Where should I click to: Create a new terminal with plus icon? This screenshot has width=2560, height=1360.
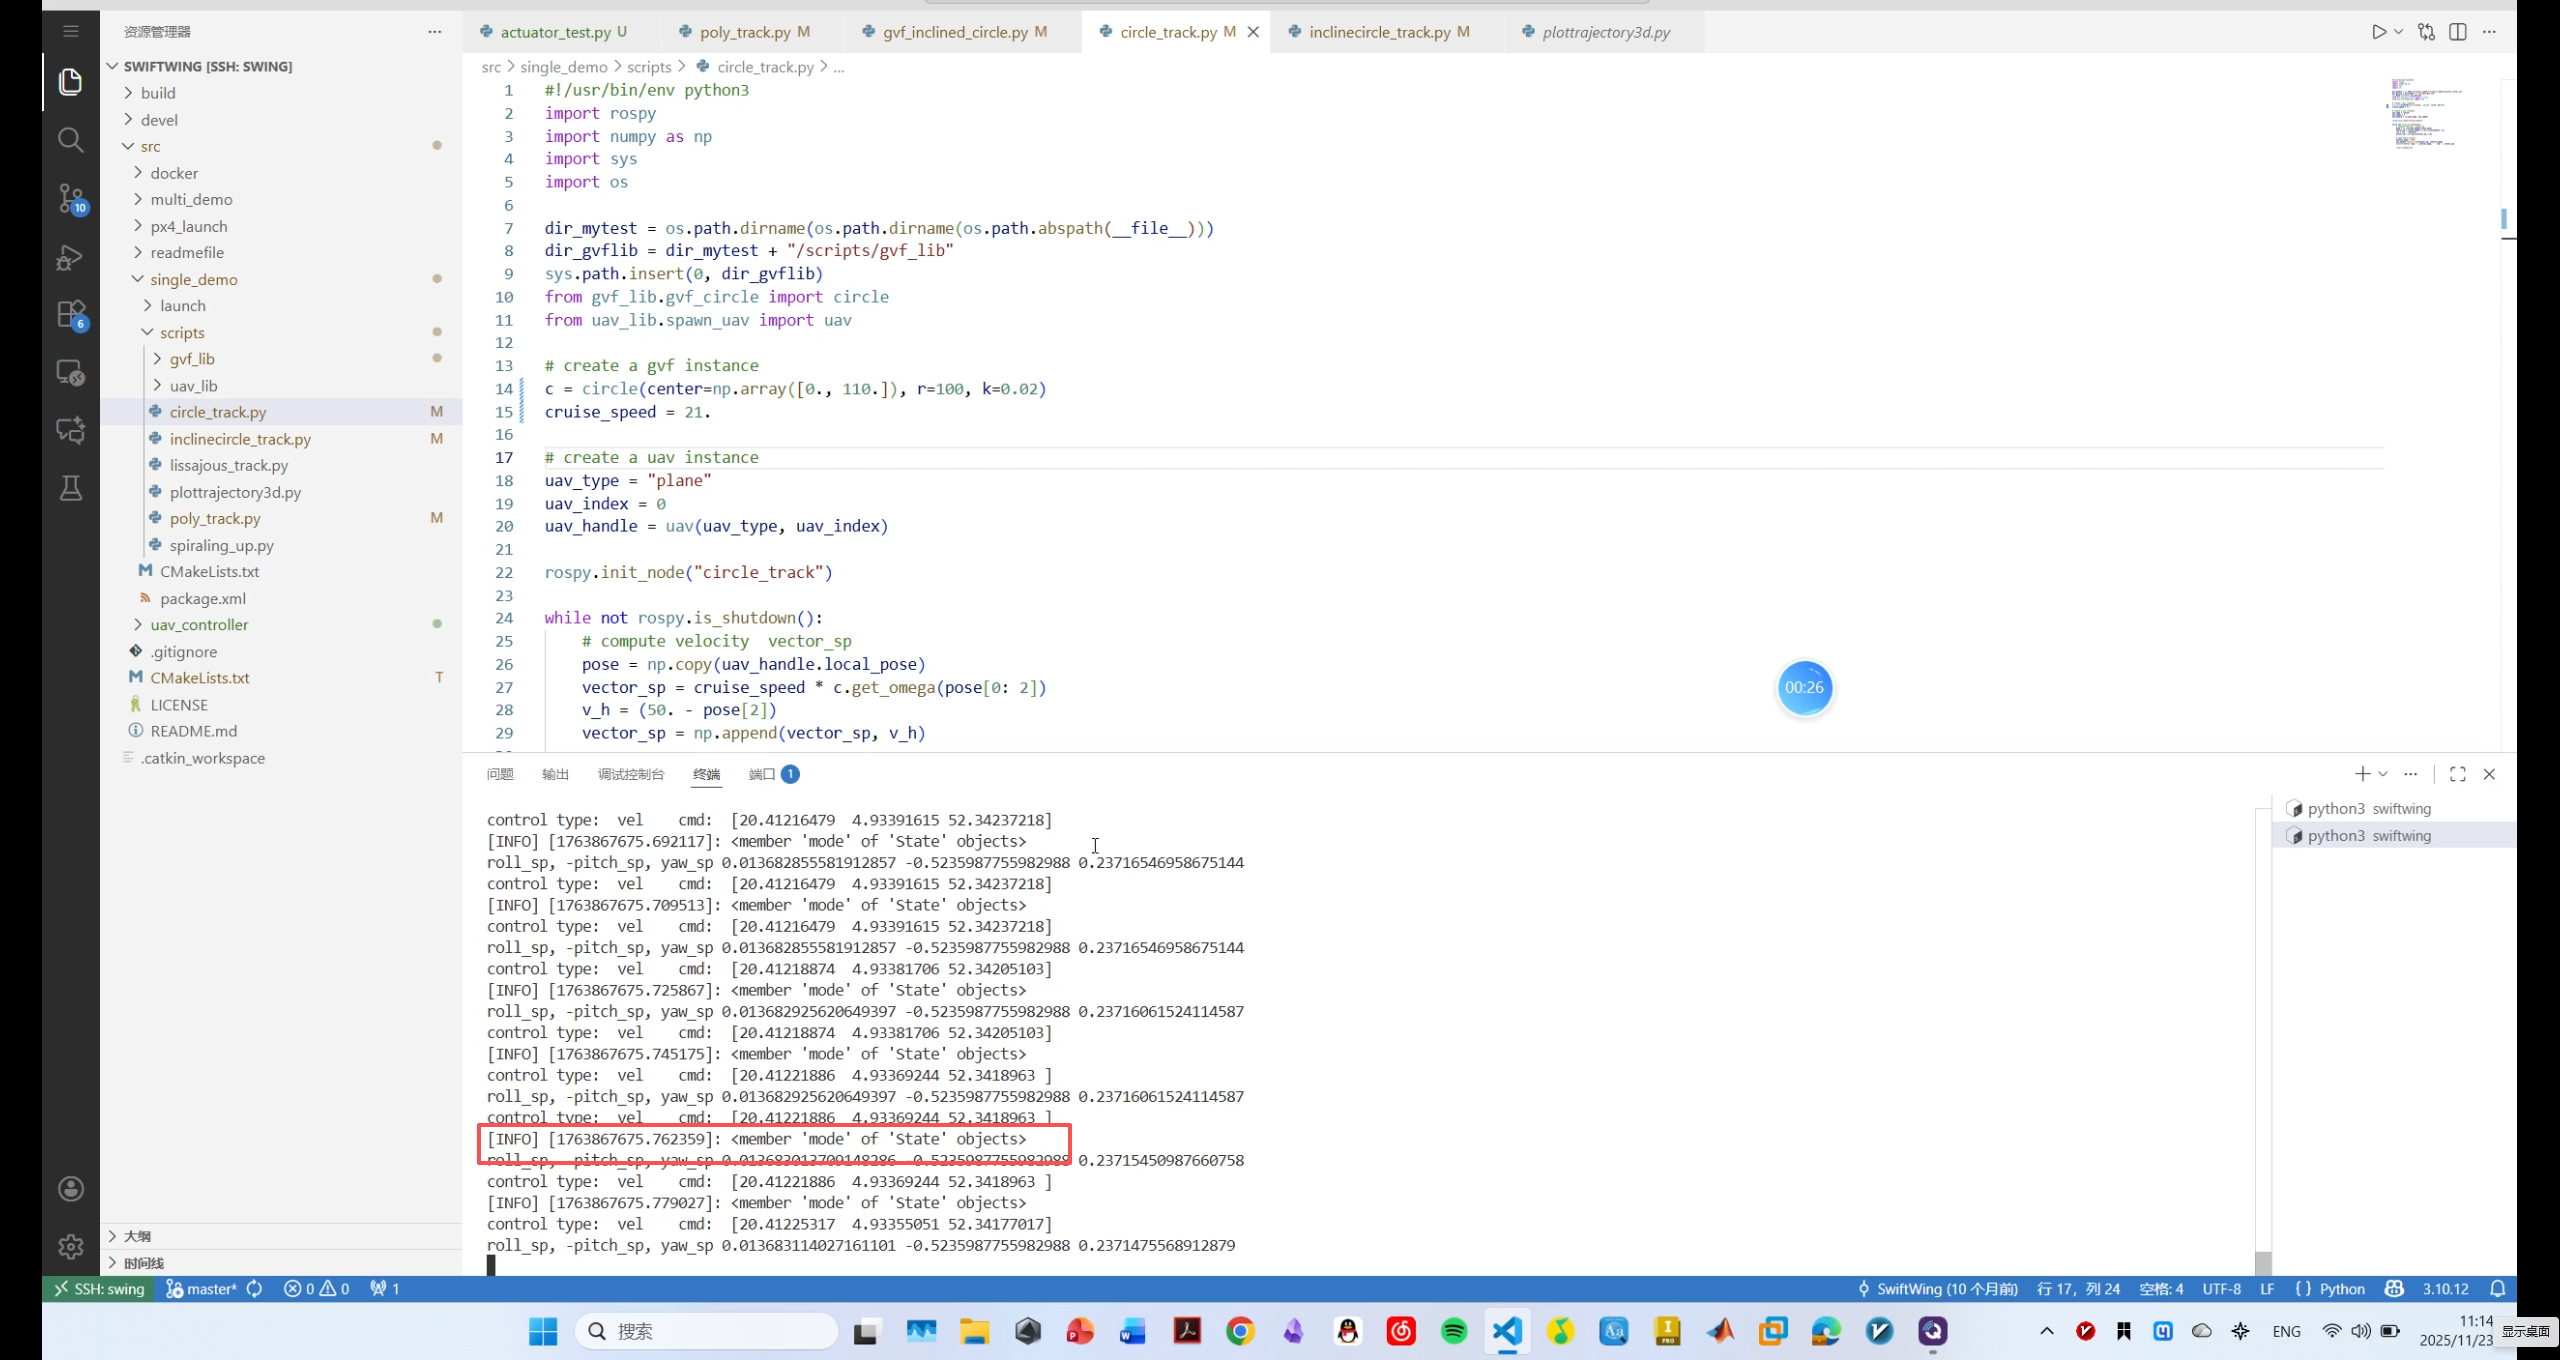(2362, 774)
